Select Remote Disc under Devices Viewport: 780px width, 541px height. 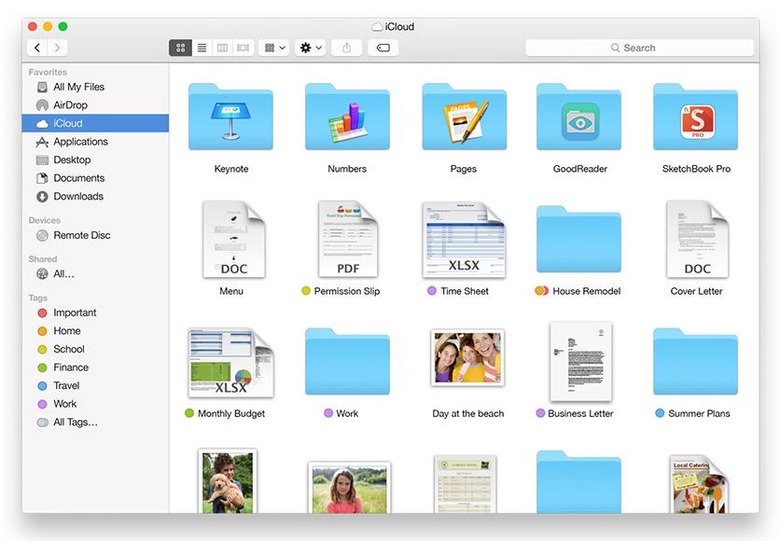96,235
